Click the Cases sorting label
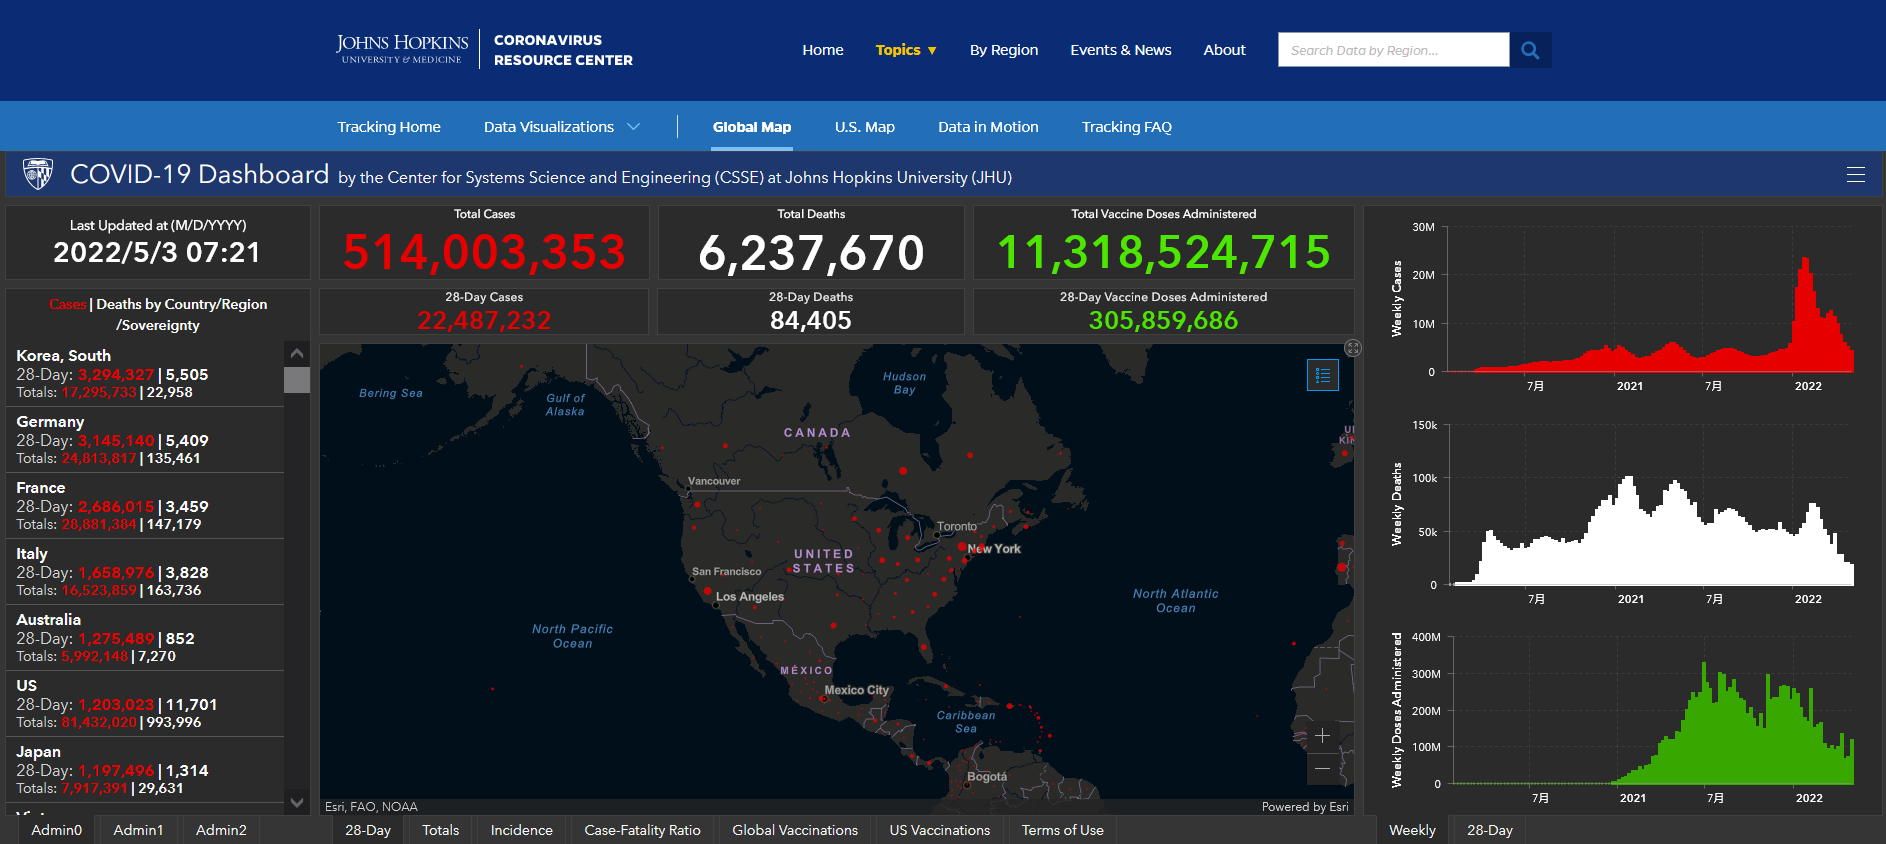Screen dimensions: 1886x844 [67, 304]
